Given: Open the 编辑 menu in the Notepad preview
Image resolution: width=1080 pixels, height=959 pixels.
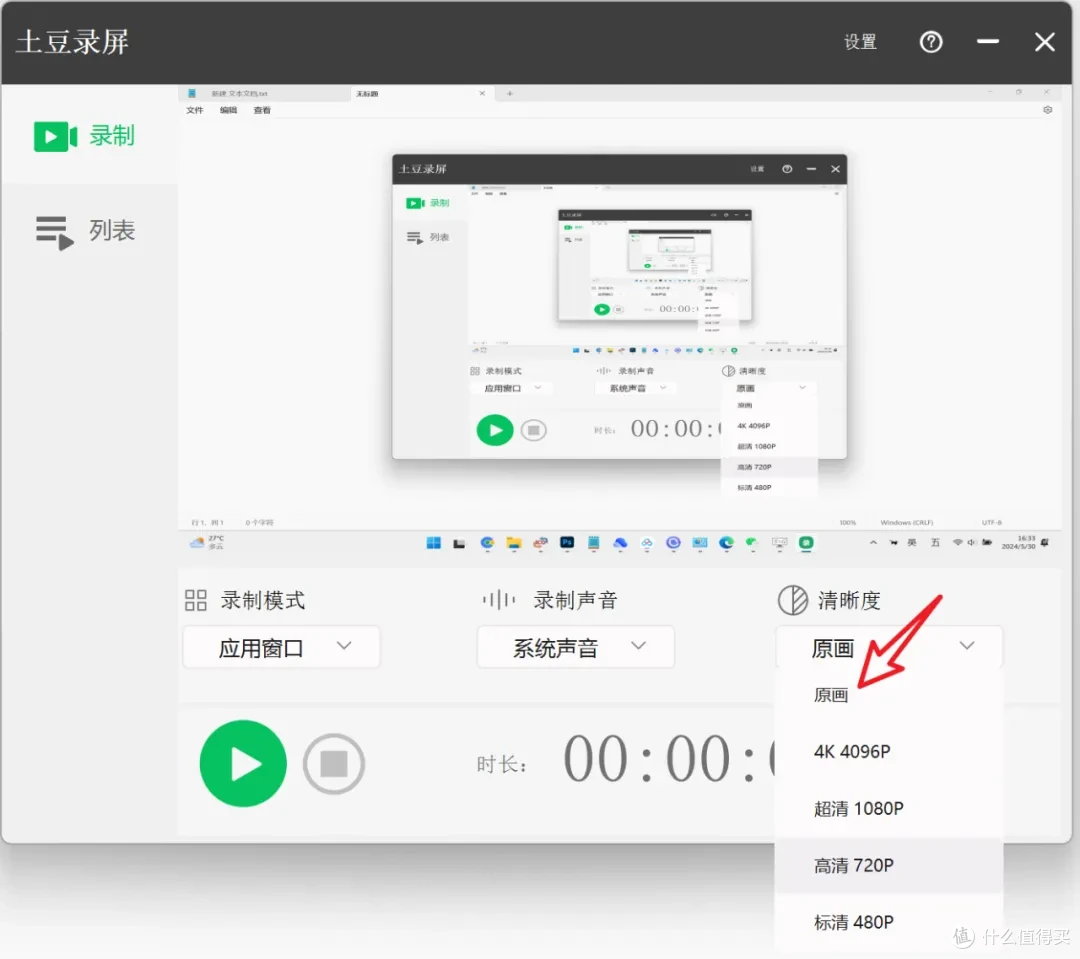Looking at the screenshot, I should 228,110.
